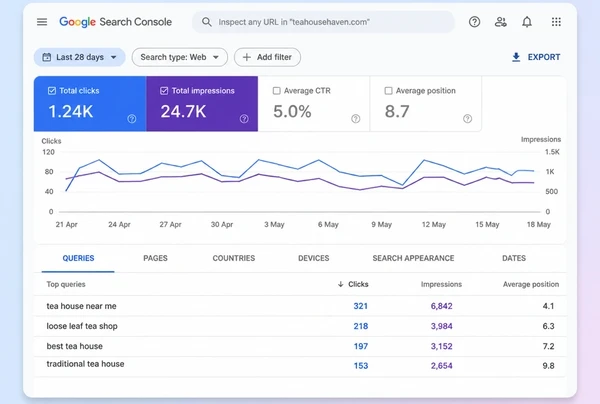The height and width of the screenshot is (404, 600).
Task: Select the Average CTR 5.0% value
Action: (x=292, y=112)
